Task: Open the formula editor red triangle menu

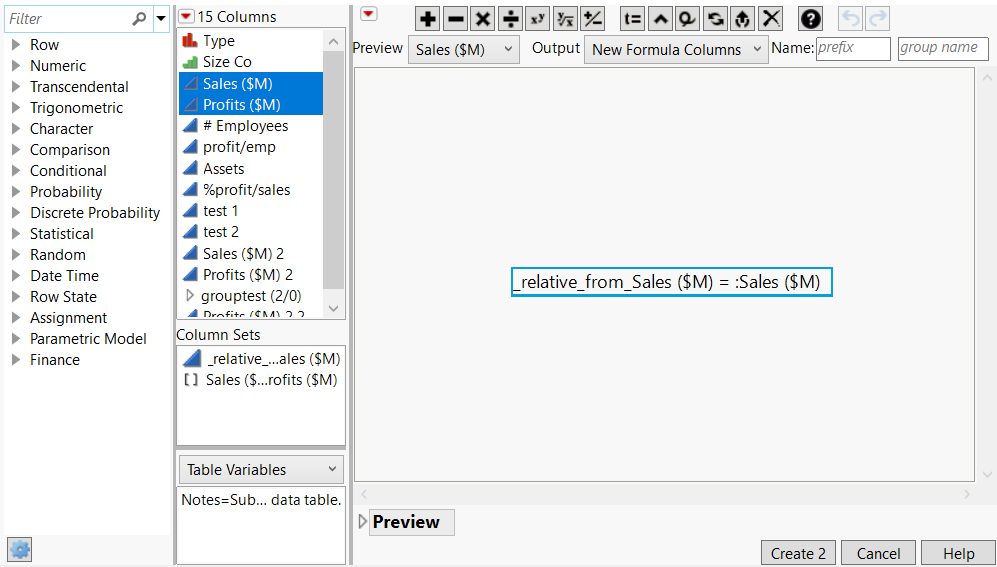Action: [369, 14]
